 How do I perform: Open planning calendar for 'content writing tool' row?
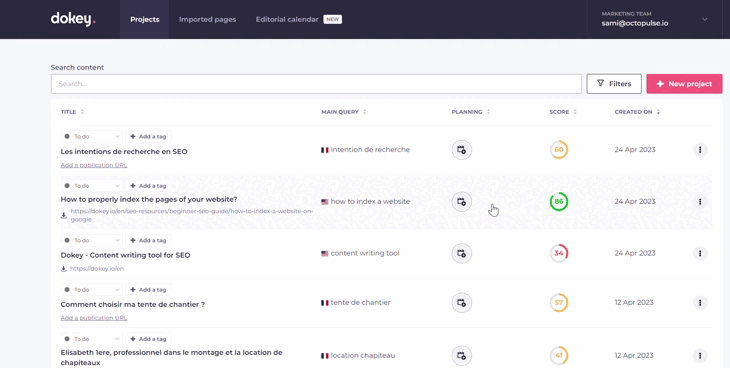click(x=461, y=253)
